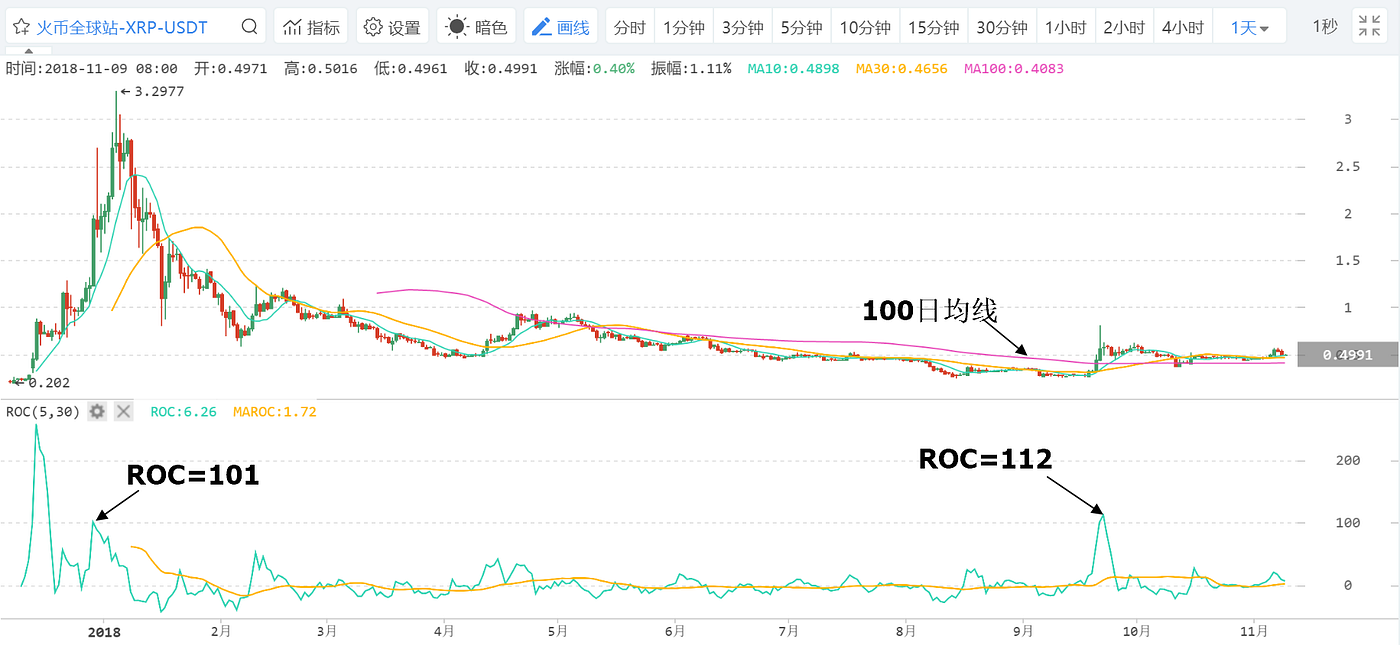This screenshot has height=645, width=1400.
Task: Click the 3.2977 high price marker
Action: pyautogui.click(x=151, y=91)
